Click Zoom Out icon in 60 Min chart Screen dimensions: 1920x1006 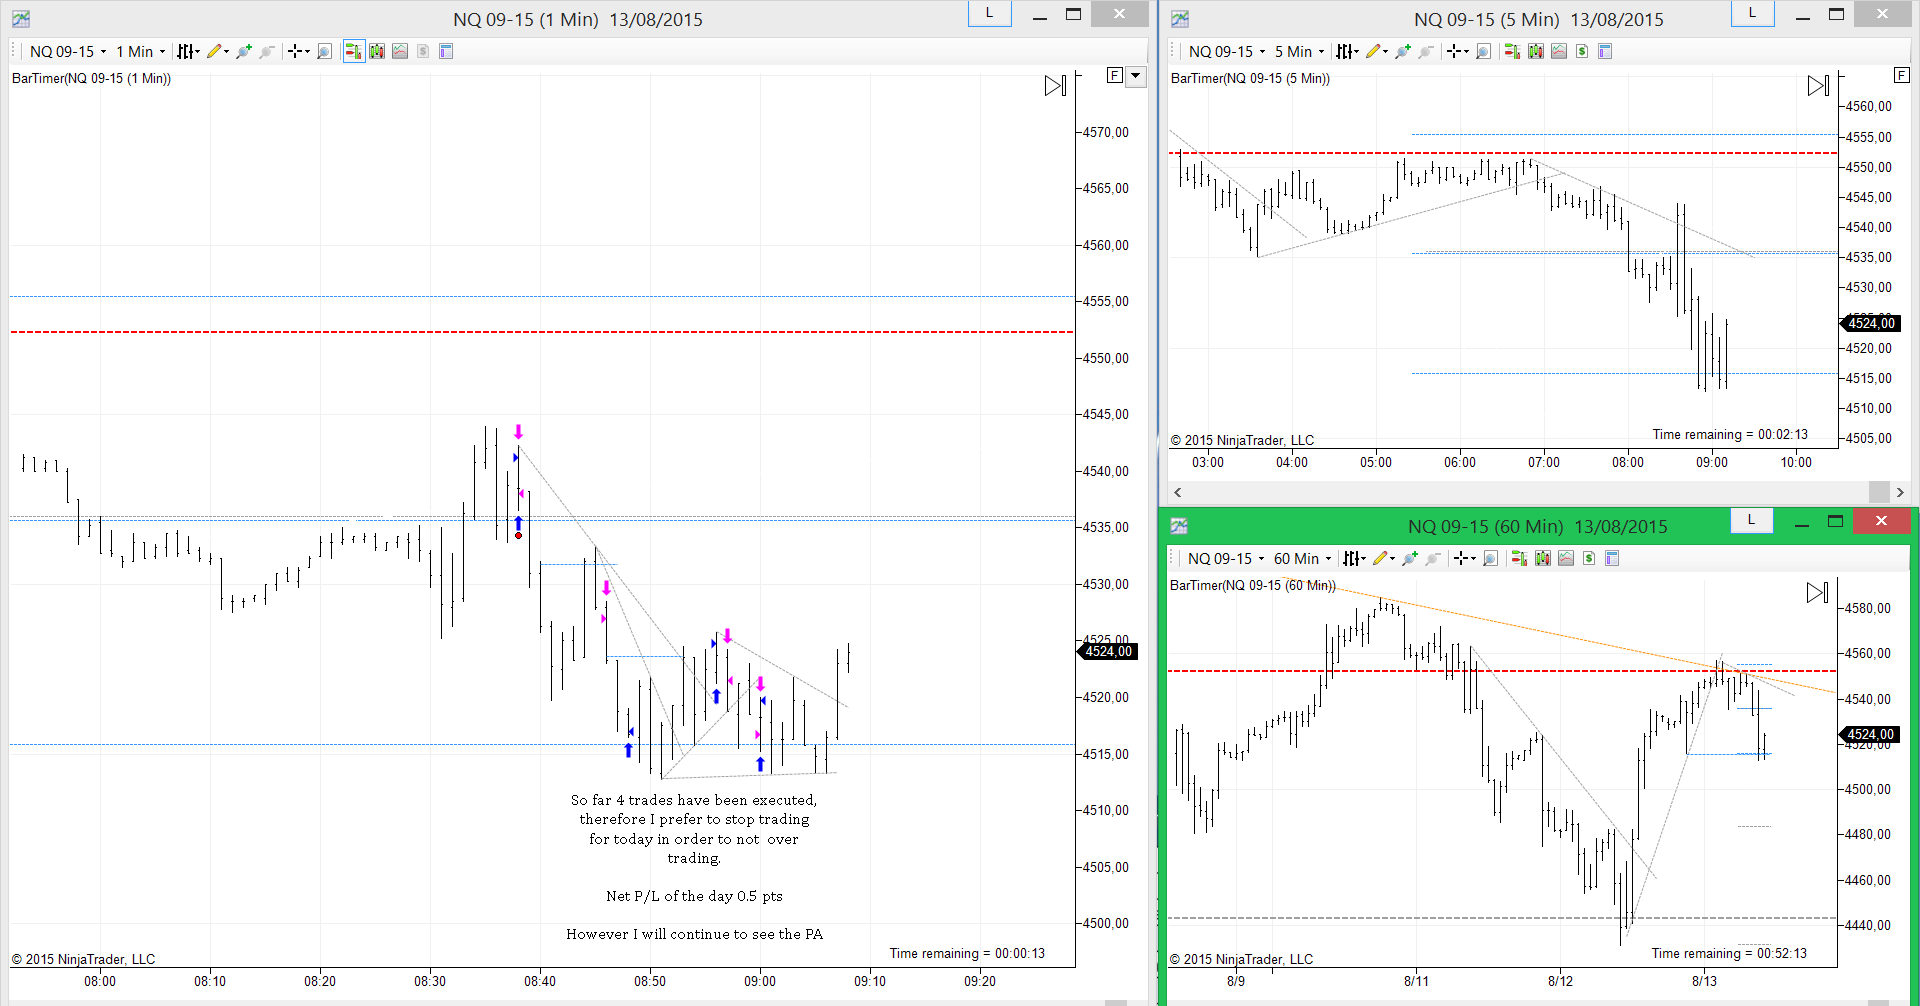pyautogui.click(x=1432, y=558)
